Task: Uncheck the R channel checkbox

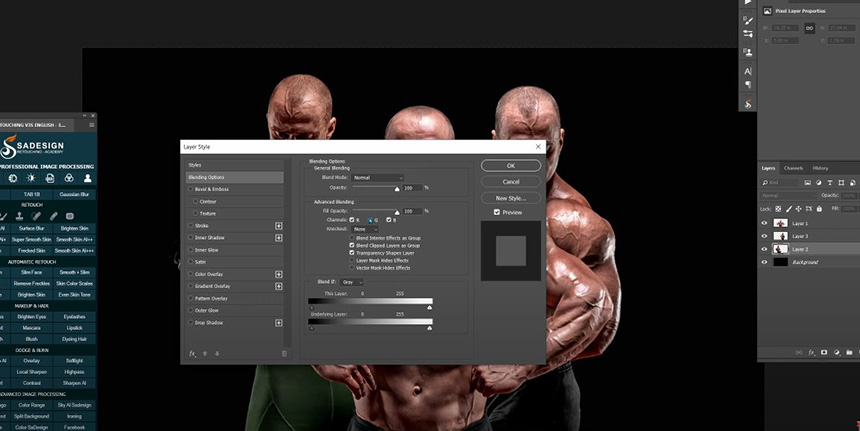Action: click(352, 220)
